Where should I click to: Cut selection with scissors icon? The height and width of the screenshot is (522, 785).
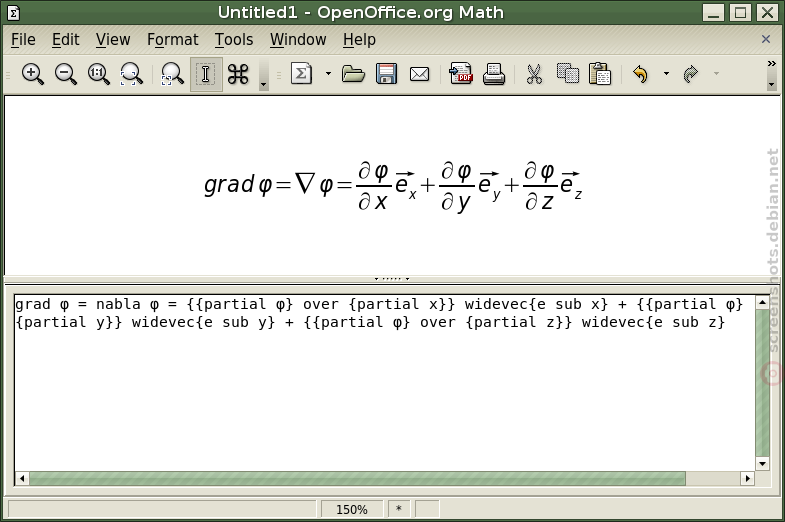[x=534, y=75]
